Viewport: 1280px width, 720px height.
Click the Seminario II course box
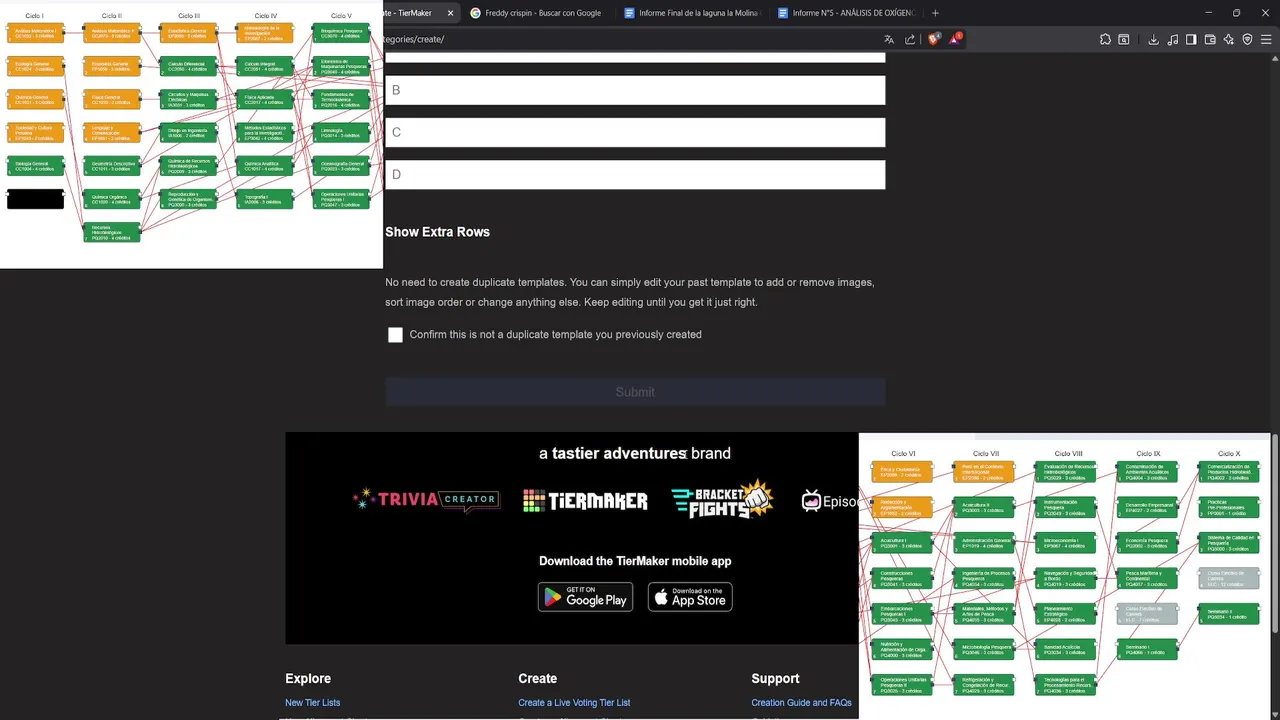pos(1229,614)
